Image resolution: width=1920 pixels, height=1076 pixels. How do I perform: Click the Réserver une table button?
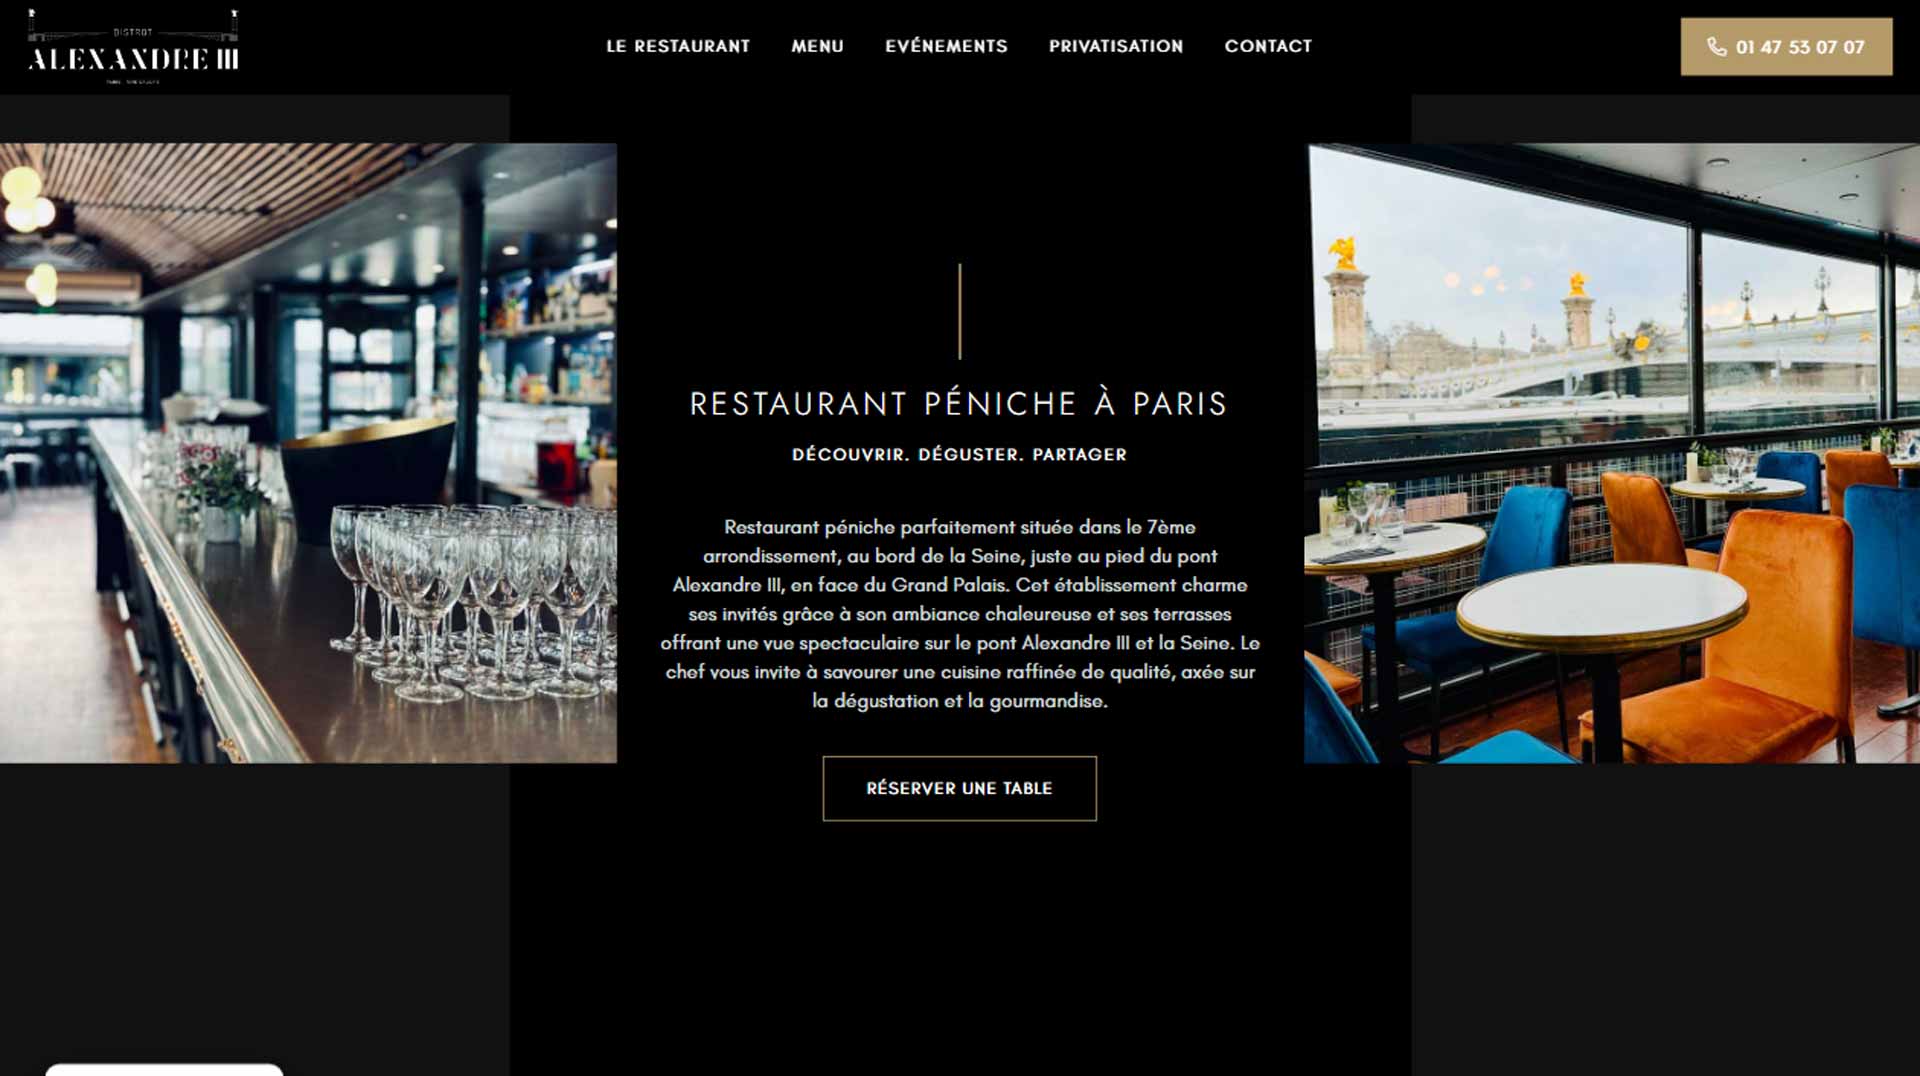point(959,788)
